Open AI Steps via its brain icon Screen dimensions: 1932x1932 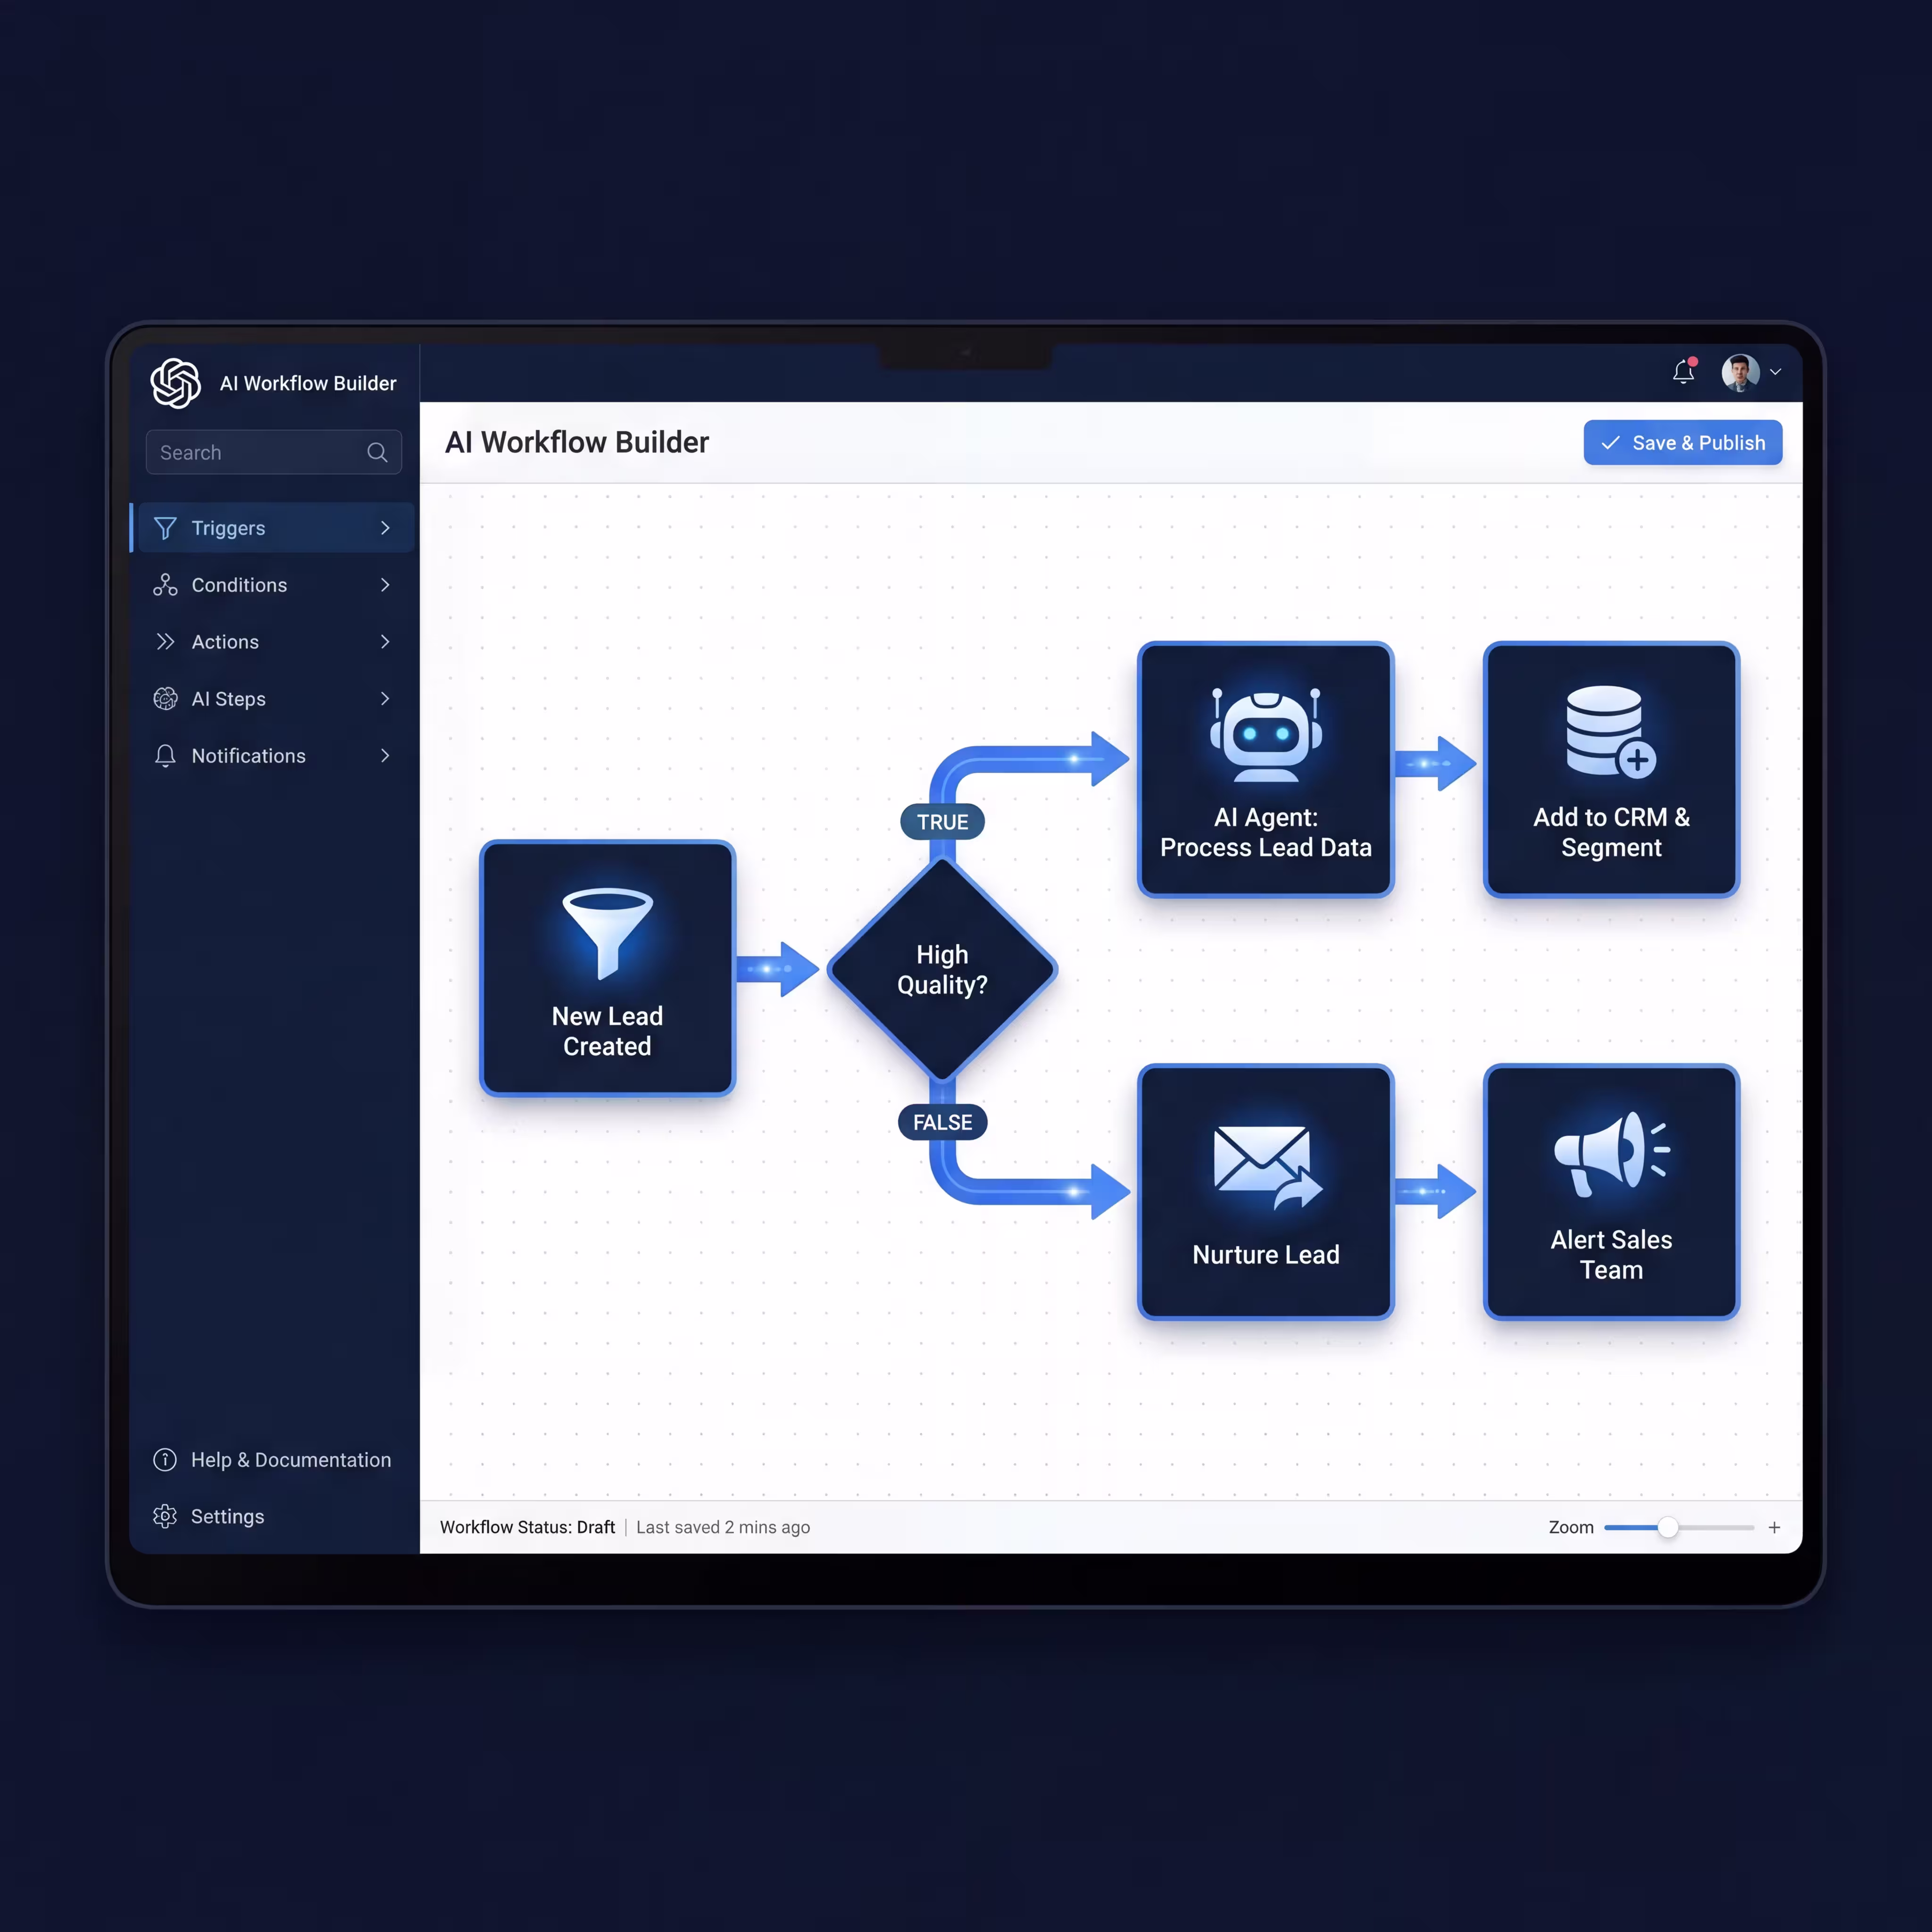pos(166,699)
